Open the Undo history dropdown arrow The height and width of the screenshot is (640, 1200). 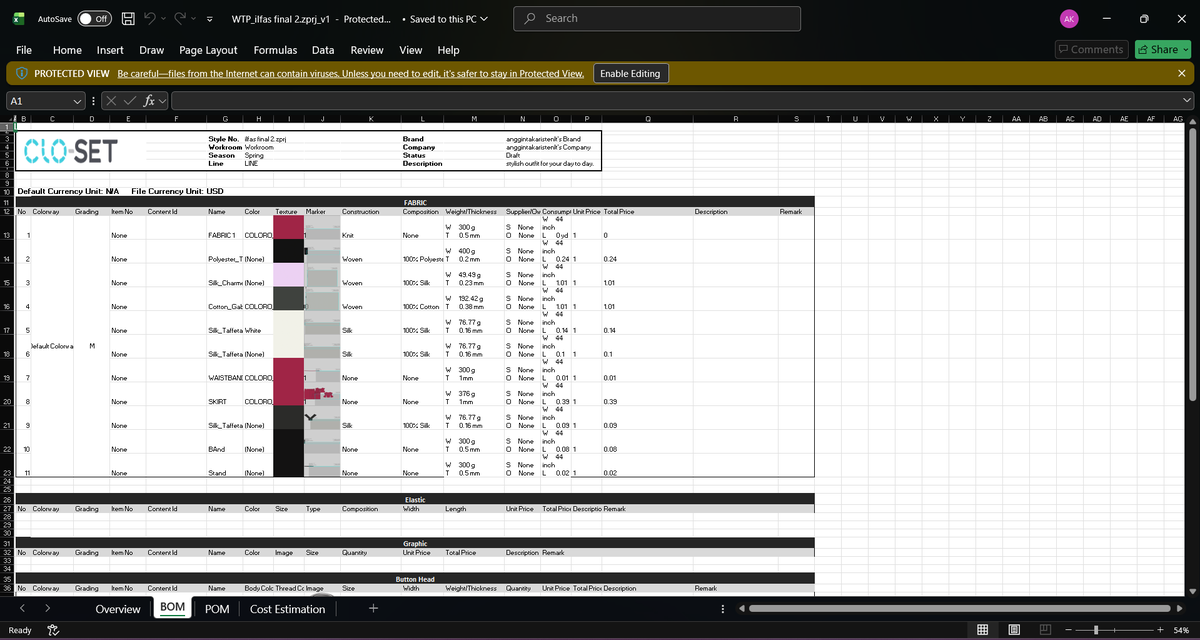coord(165,18)
